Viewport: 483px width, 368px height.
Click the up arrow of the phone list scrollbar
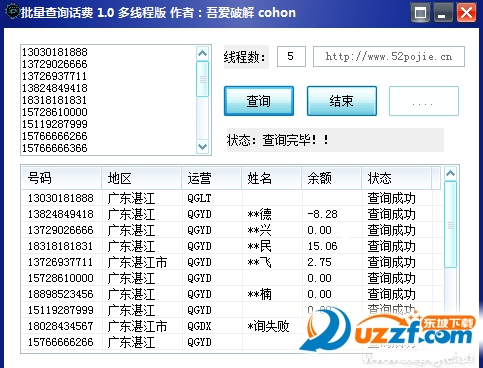tap(202, 53)
